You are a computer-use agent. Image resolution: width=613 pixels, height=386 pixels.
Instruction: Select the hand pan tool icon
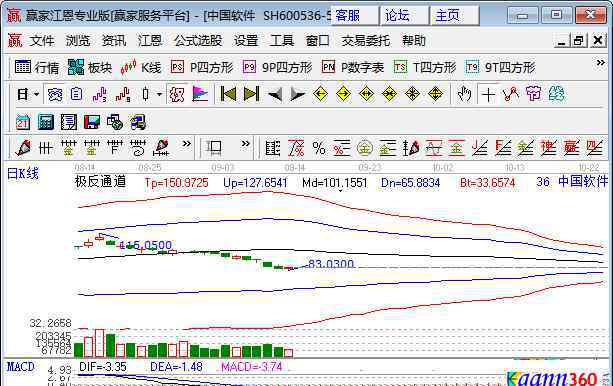tap(464, 94)
